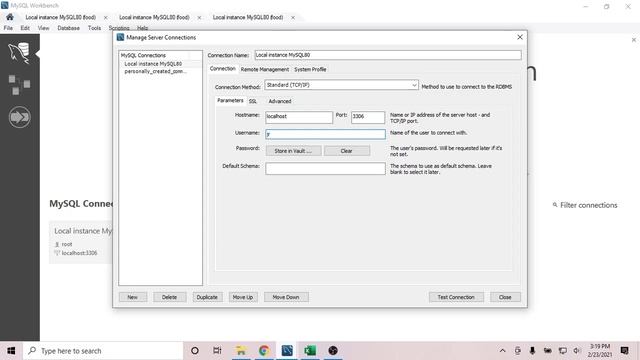Click the Windows Start button
Viewport: 640px width, 360px height.
pos(11,351)
